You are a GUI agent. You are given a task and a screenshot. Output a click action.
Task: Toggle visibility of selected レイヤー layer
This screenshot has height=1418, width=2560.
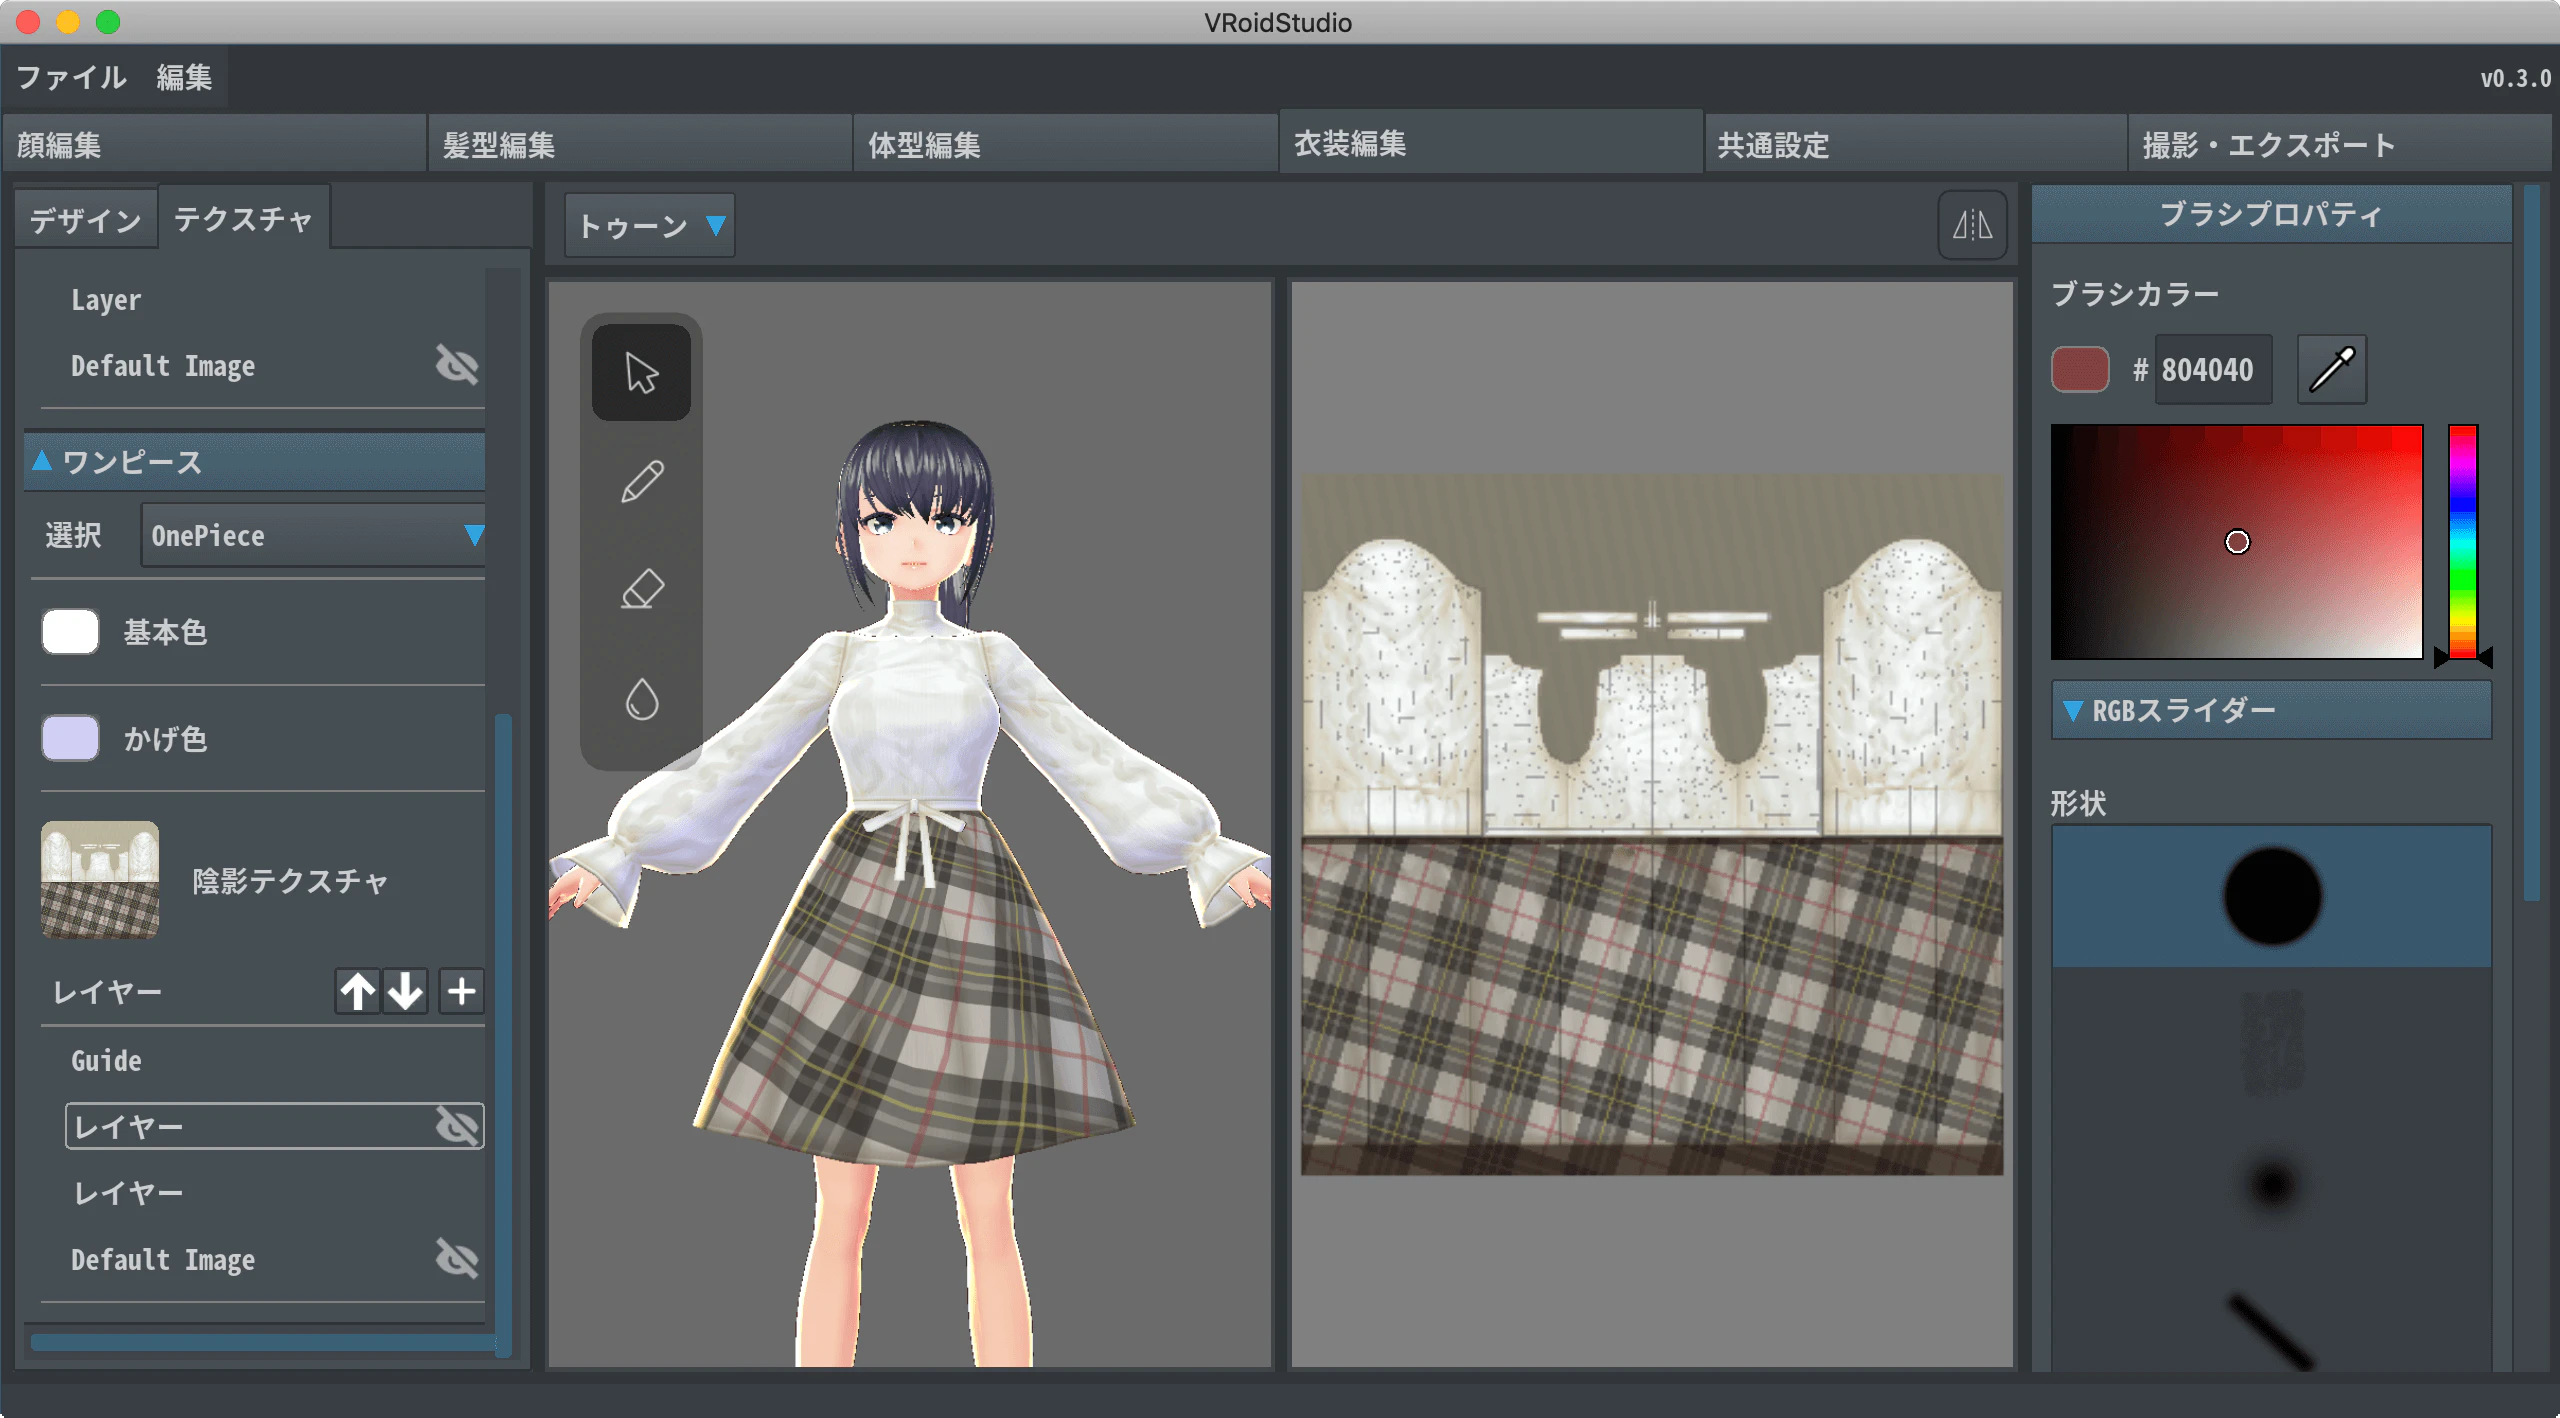pyautogui.click(x=457, y=1126)
